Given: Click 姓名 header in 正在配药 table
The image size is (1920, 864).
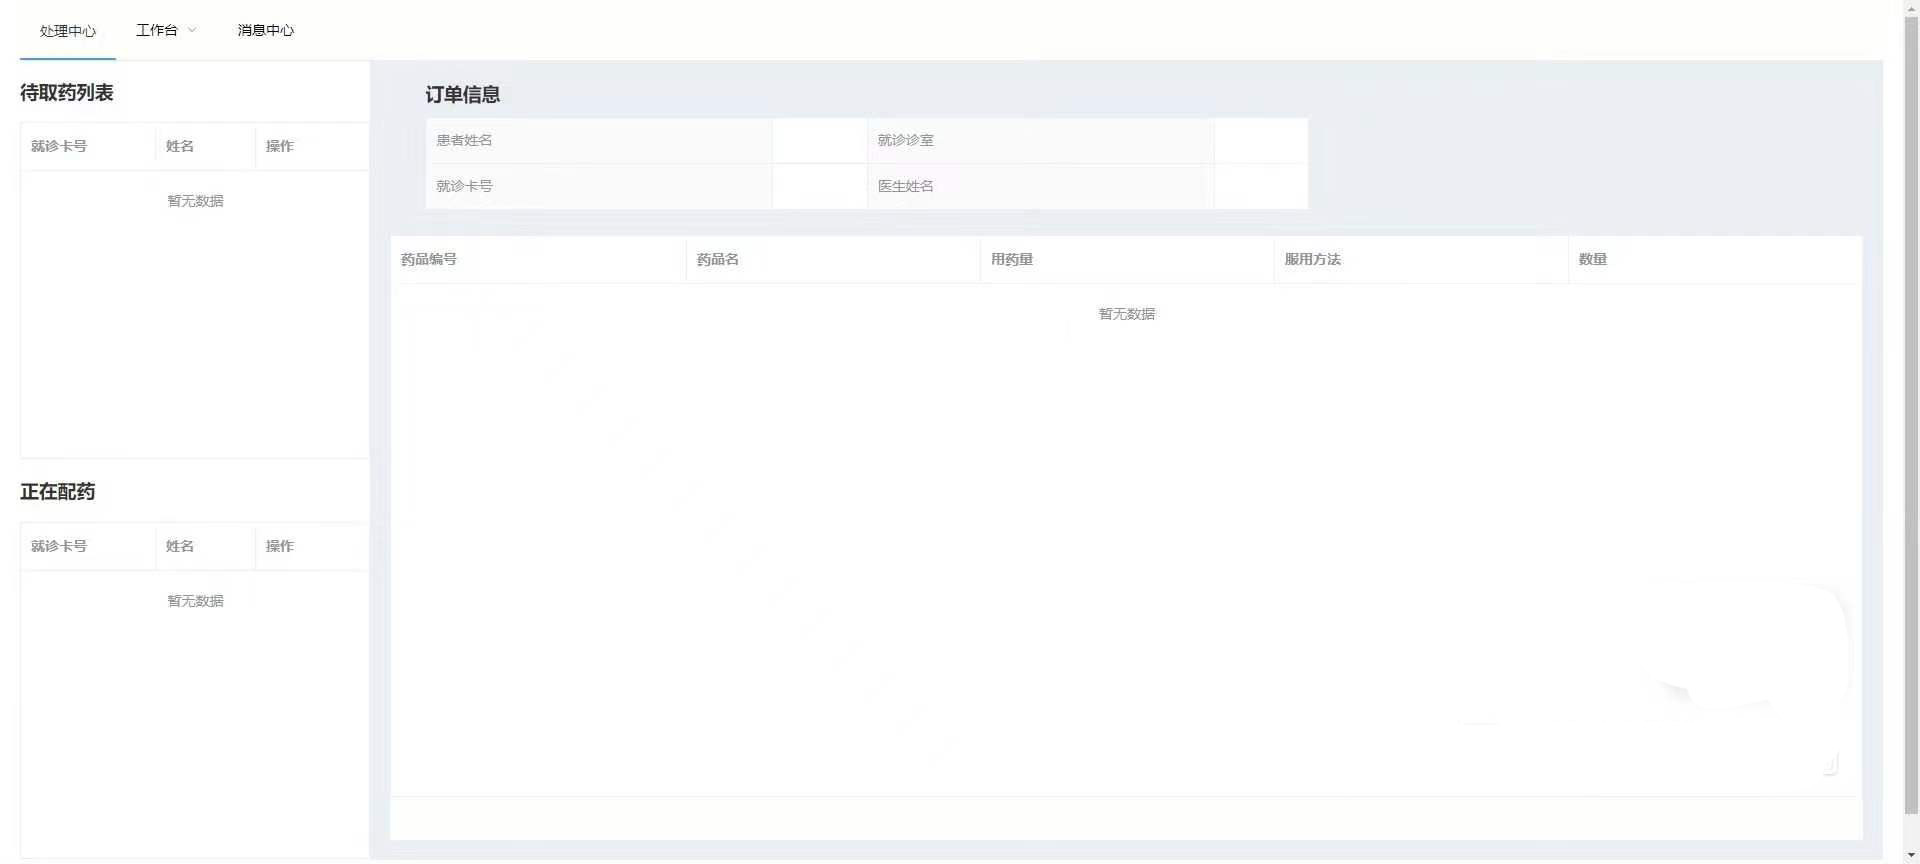Looking at the screenshot, I should tap(180, 546).
